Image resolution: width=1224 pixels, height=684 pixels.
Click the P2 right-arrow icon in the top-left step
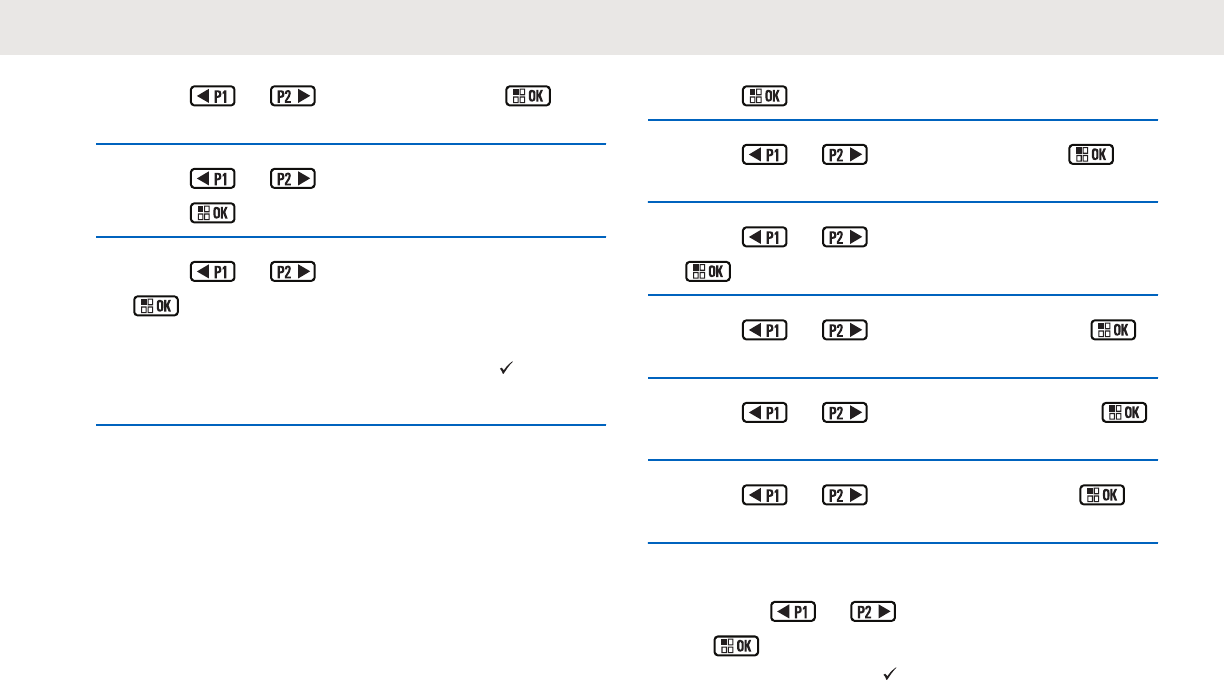292,97
